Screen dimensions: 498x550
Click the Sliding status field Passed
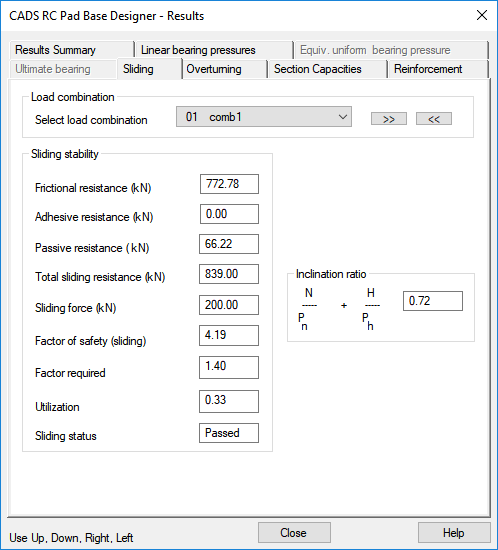click(x=229, y=433)
